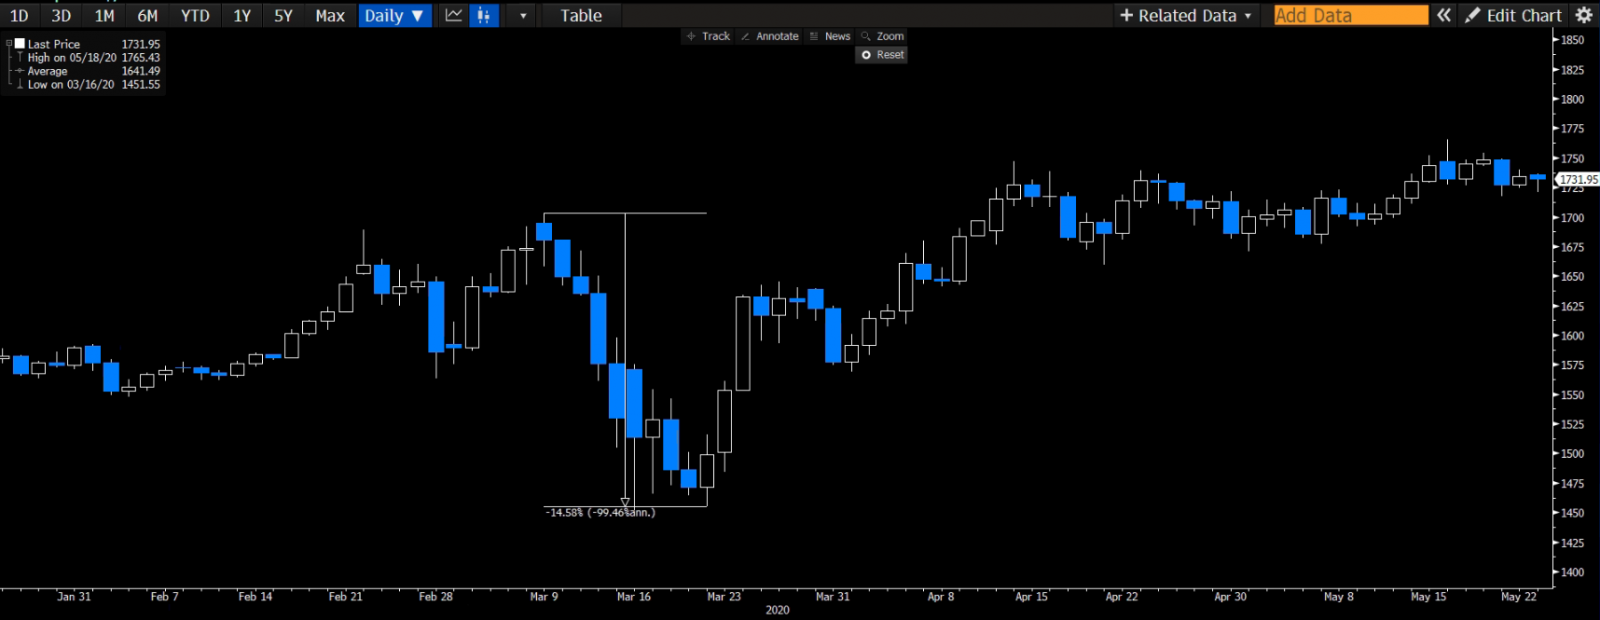This screenshot has width=1600, height=620.
Task: Click the Feb 21 date axis label
Action: [346, 597]
